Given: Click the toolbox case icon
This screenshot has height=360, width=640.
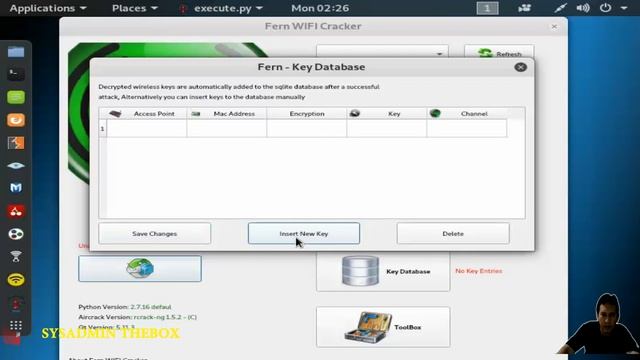Looking at the screenshot, I should [368, 327].
